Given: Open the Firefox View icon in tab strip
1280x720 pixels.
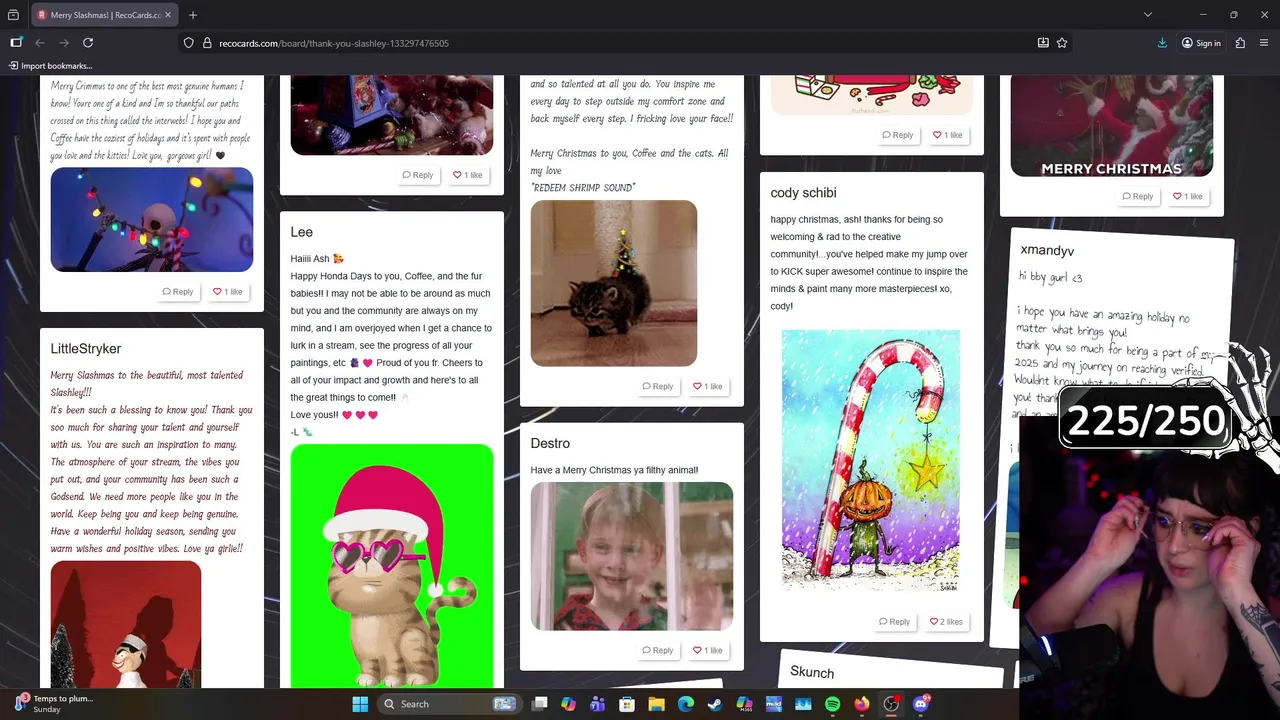Looking at the screenshot, I should tap(13, 15).
